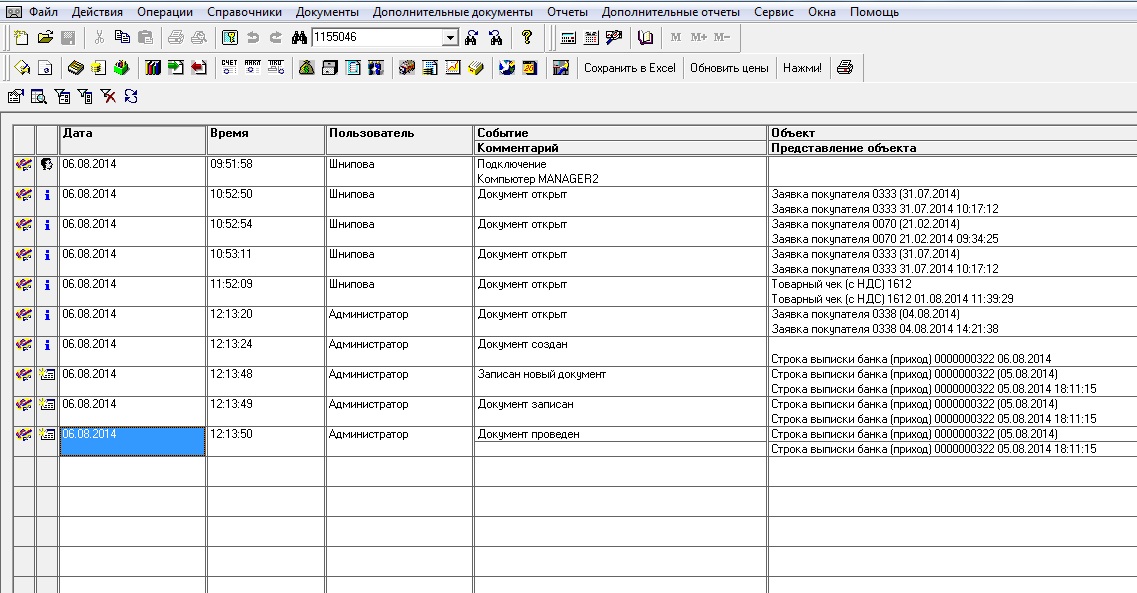Click the chart graph report icon
This screenshot has width=1137, height=593.
point(452,67)
